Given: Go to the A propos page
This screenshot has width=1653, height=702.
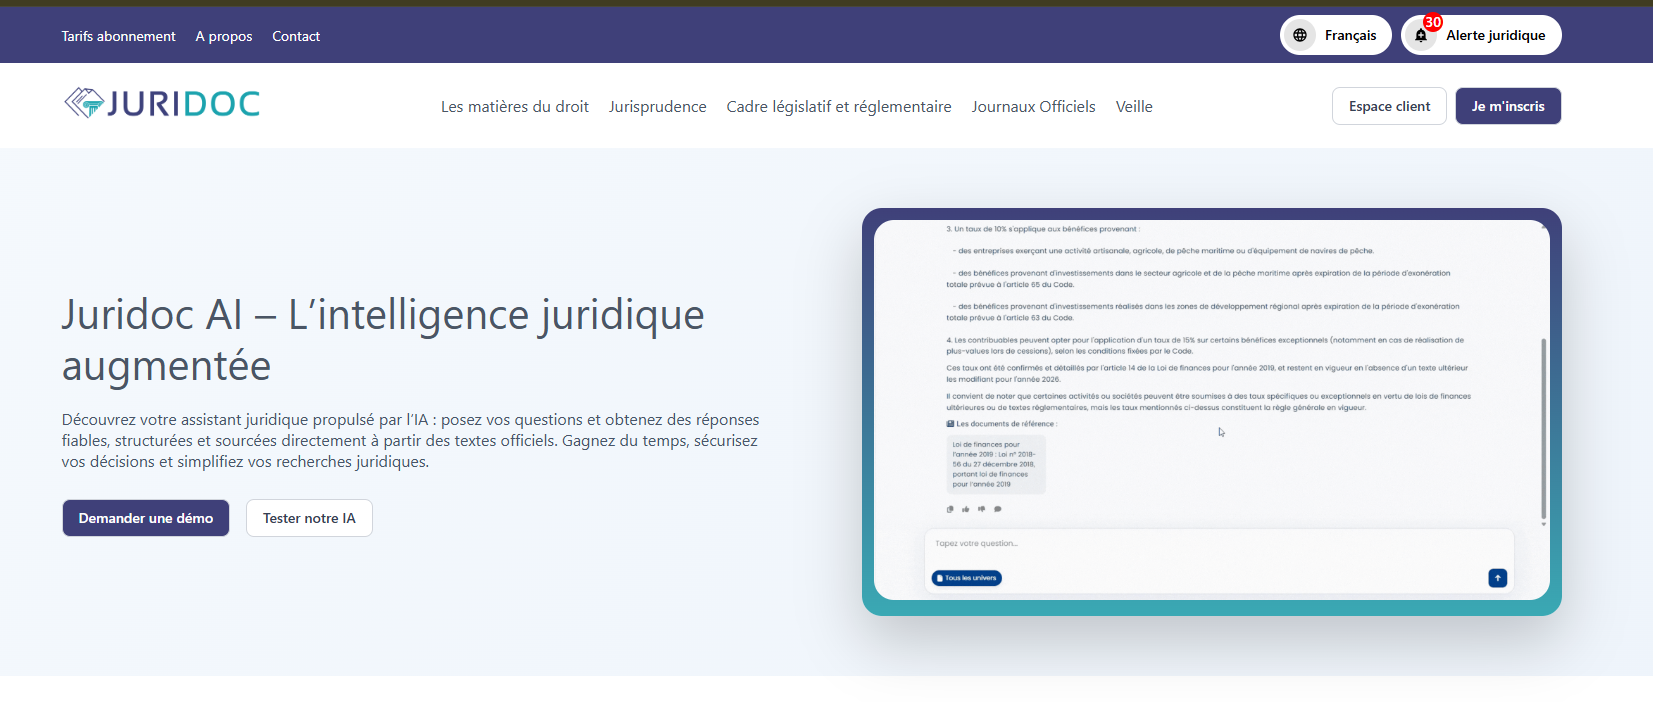Looking at the screenshot, I should (x=224, y=36).
